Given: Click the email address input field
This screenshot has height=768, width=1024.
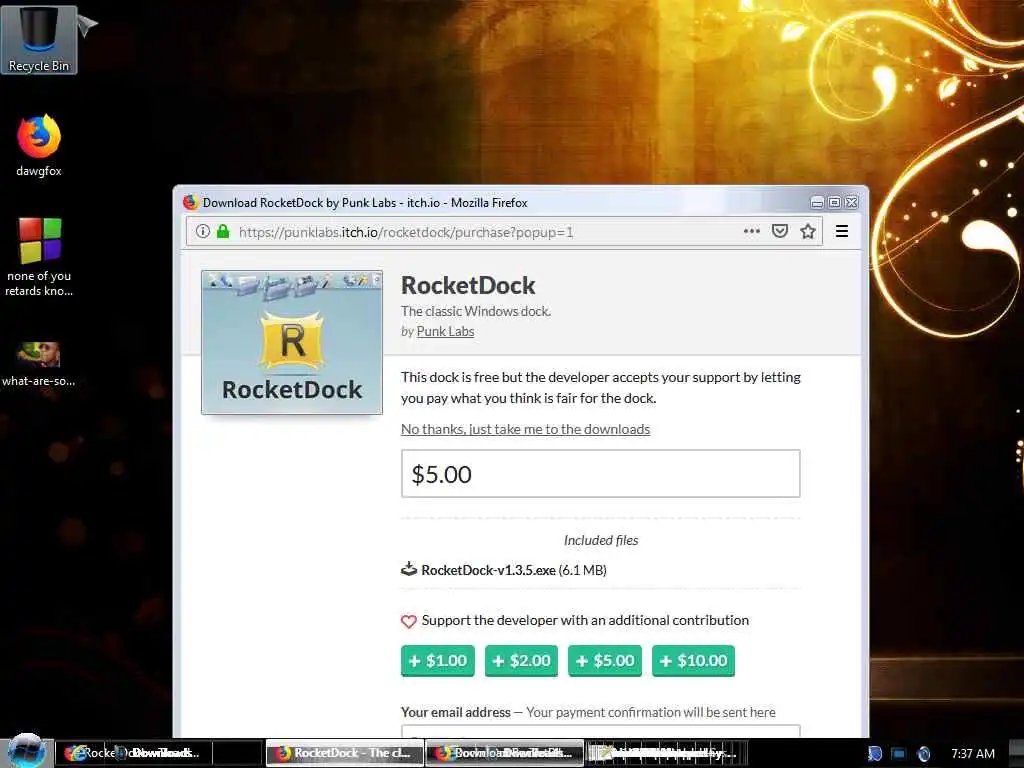Looking at the screenshot, I should tap(601, 731).
